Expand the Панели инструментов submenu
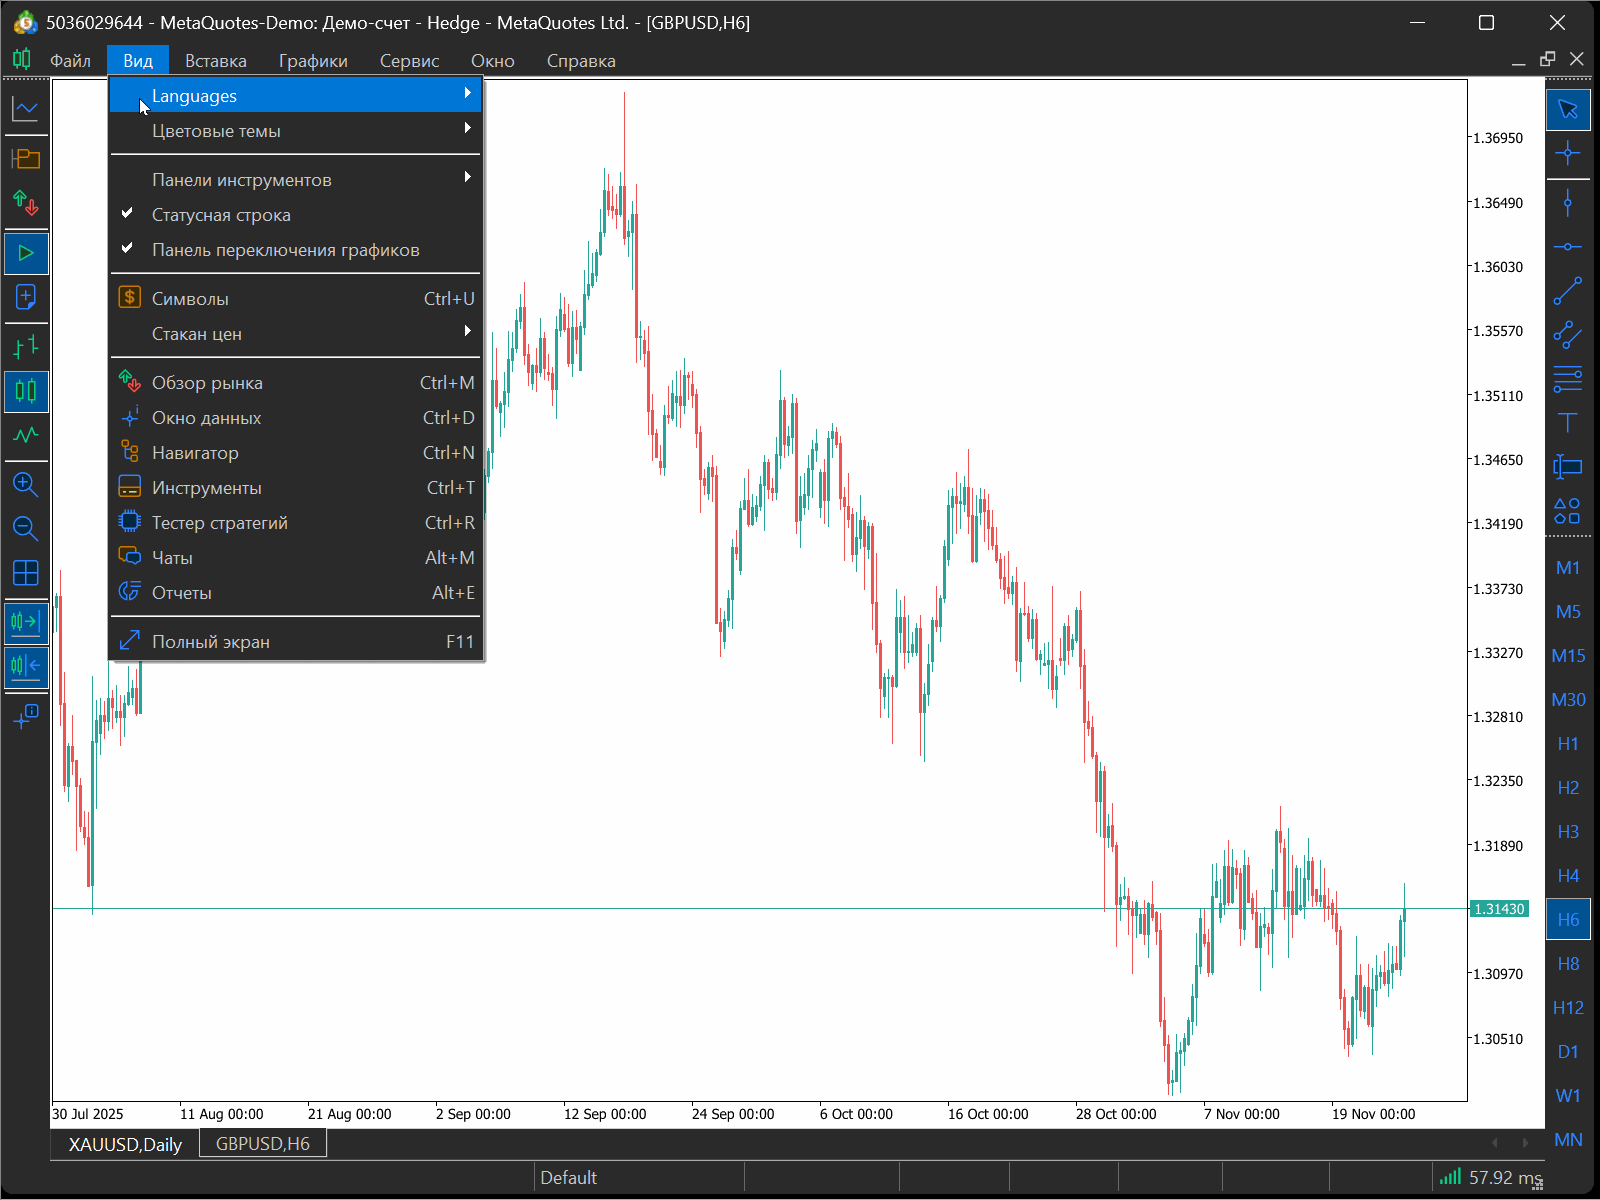Viewport: 1600px width, 1200px height. [296, 180]
